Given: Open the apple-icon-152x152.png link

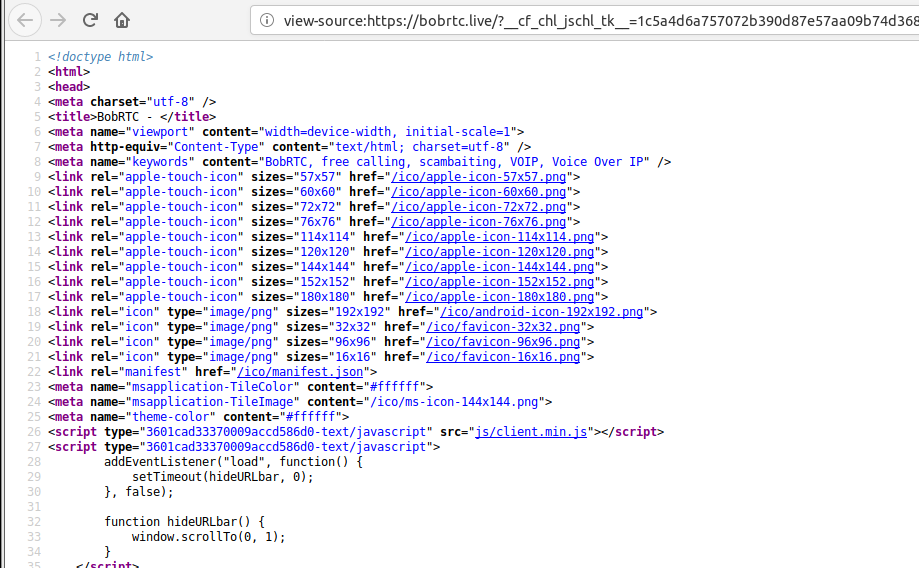Looking at the screenshot, I should (500, 282).
